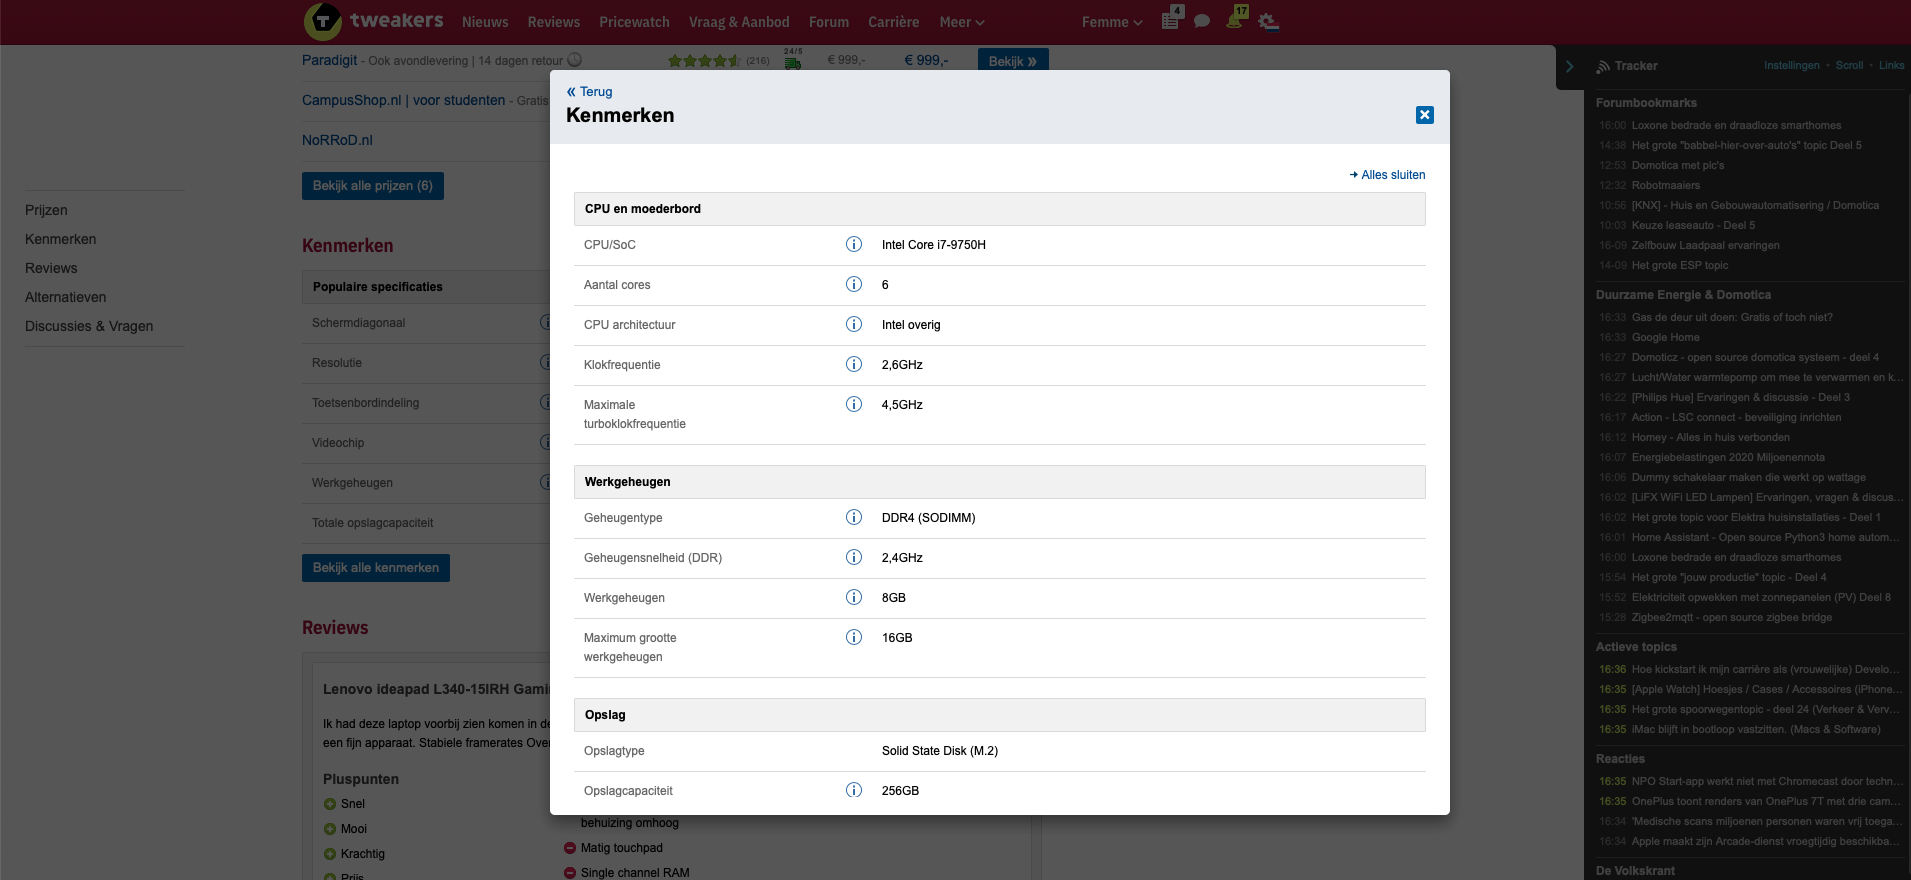The image size is (1911, 880).
Task: Jump to Discussies & Vragen in navigation
Action: (x=89, y=326)
